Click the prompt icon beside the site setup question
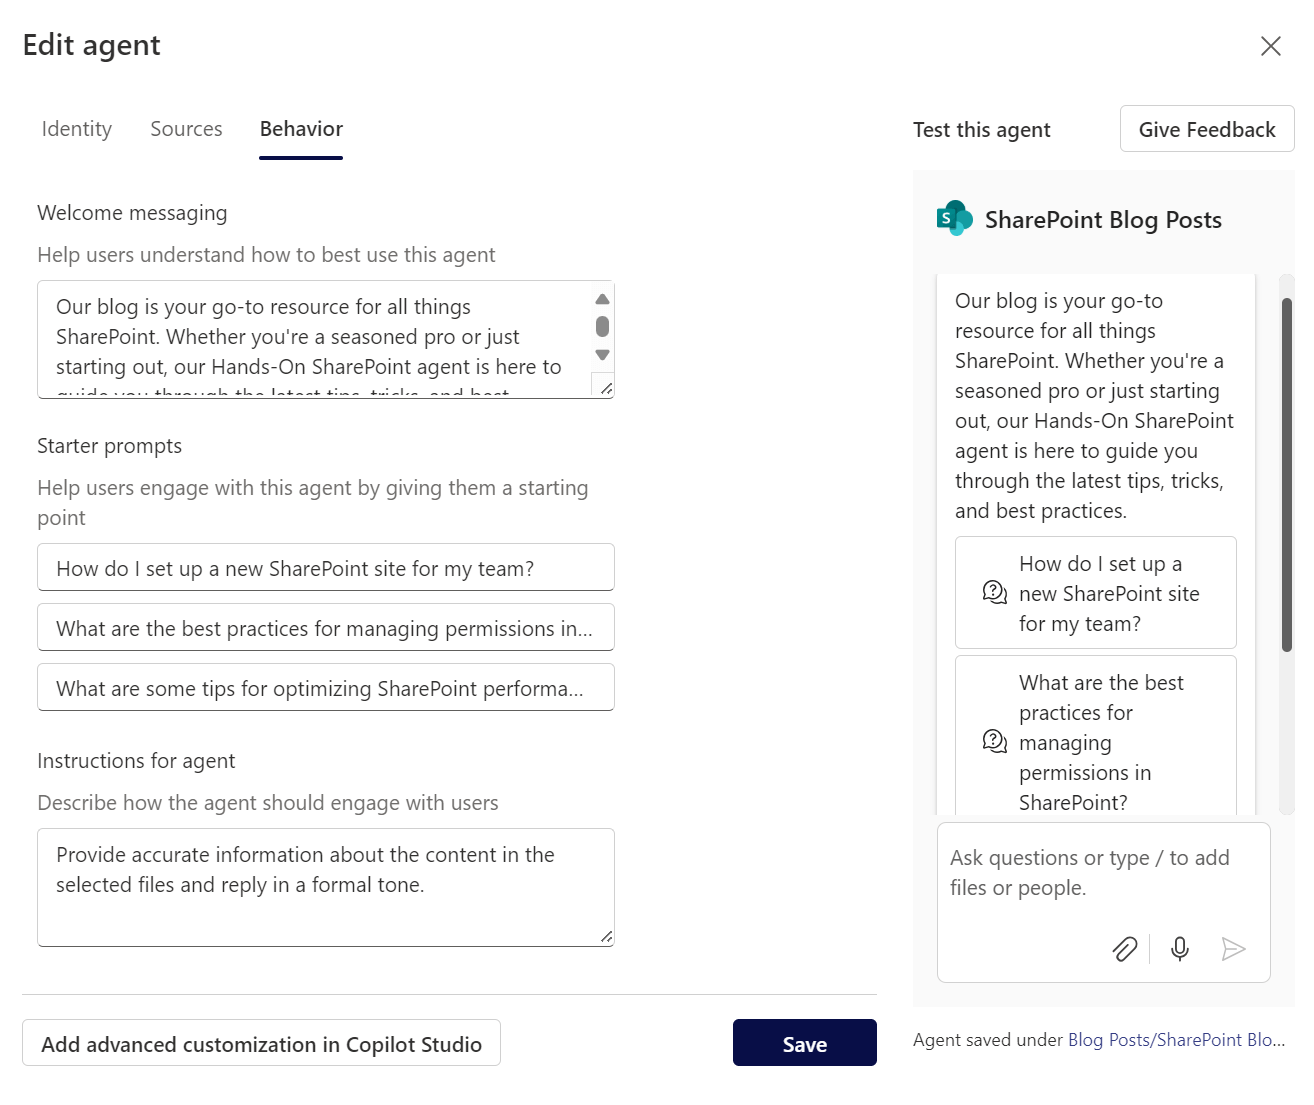The image size is (1314, 1105). pyautogui.click(x=993, y=592)
